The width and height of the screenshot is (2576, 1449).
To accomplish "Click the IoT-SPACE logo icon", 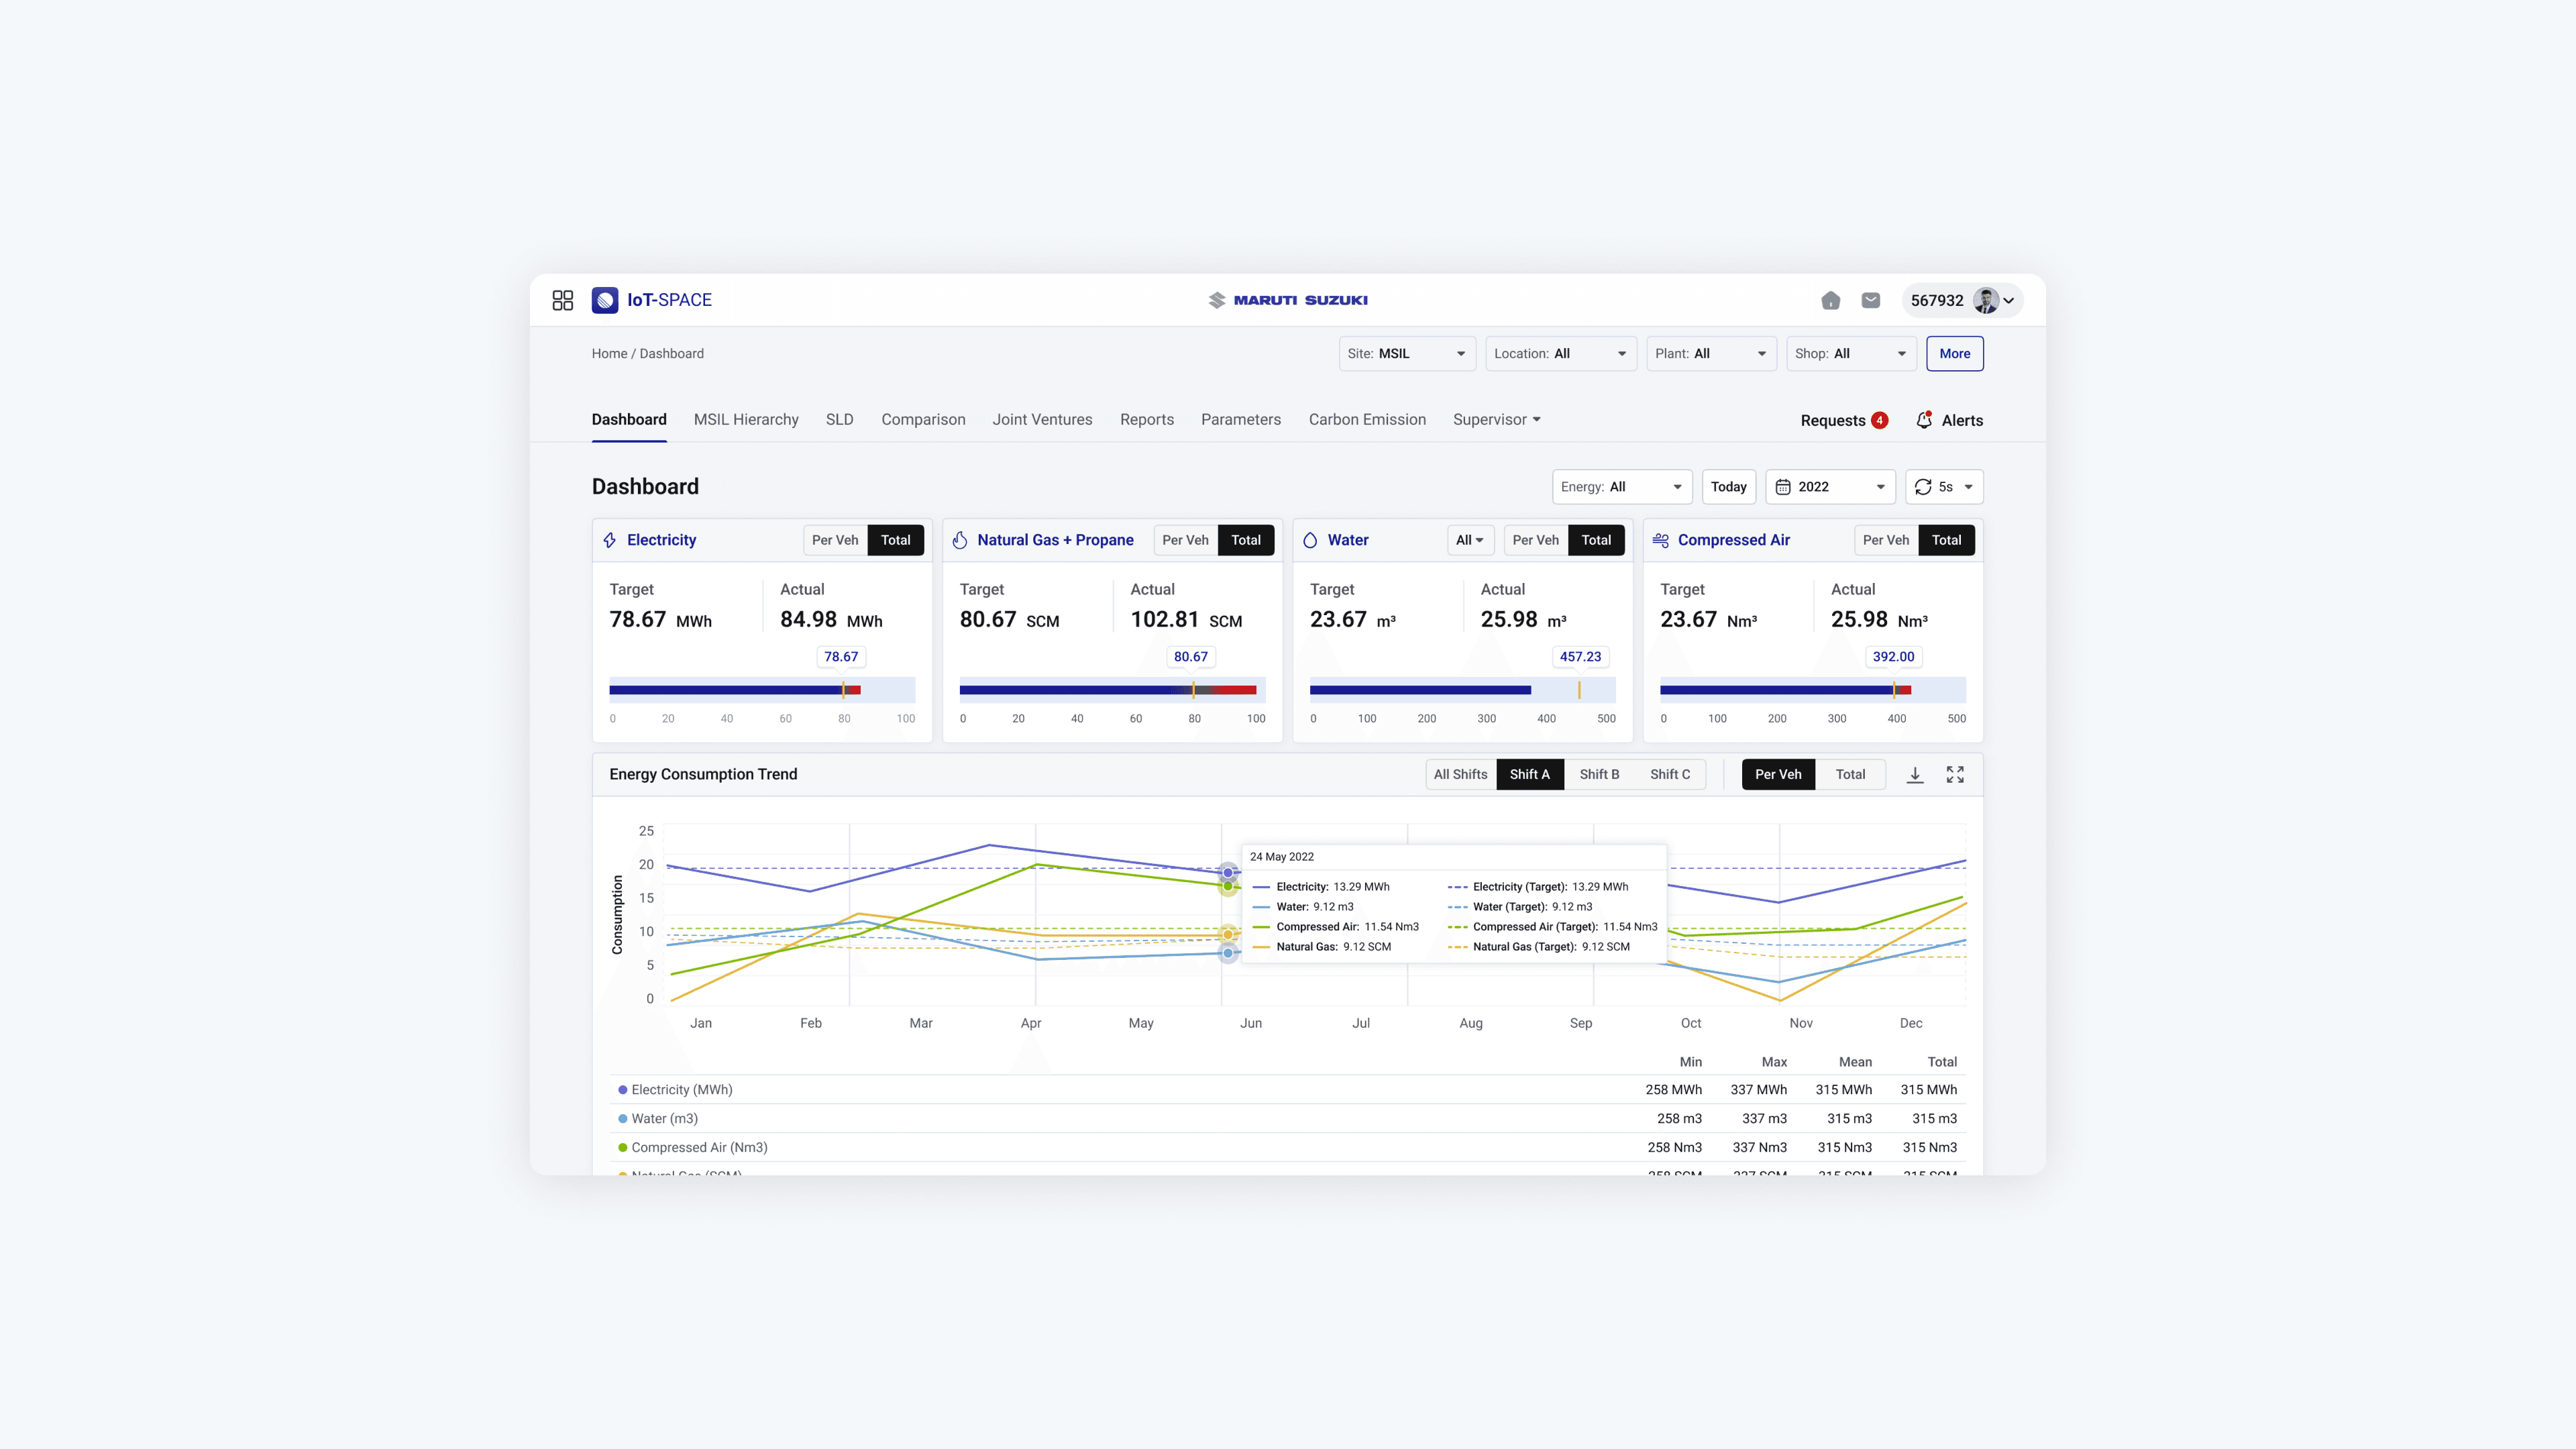I will pos(604,300).
